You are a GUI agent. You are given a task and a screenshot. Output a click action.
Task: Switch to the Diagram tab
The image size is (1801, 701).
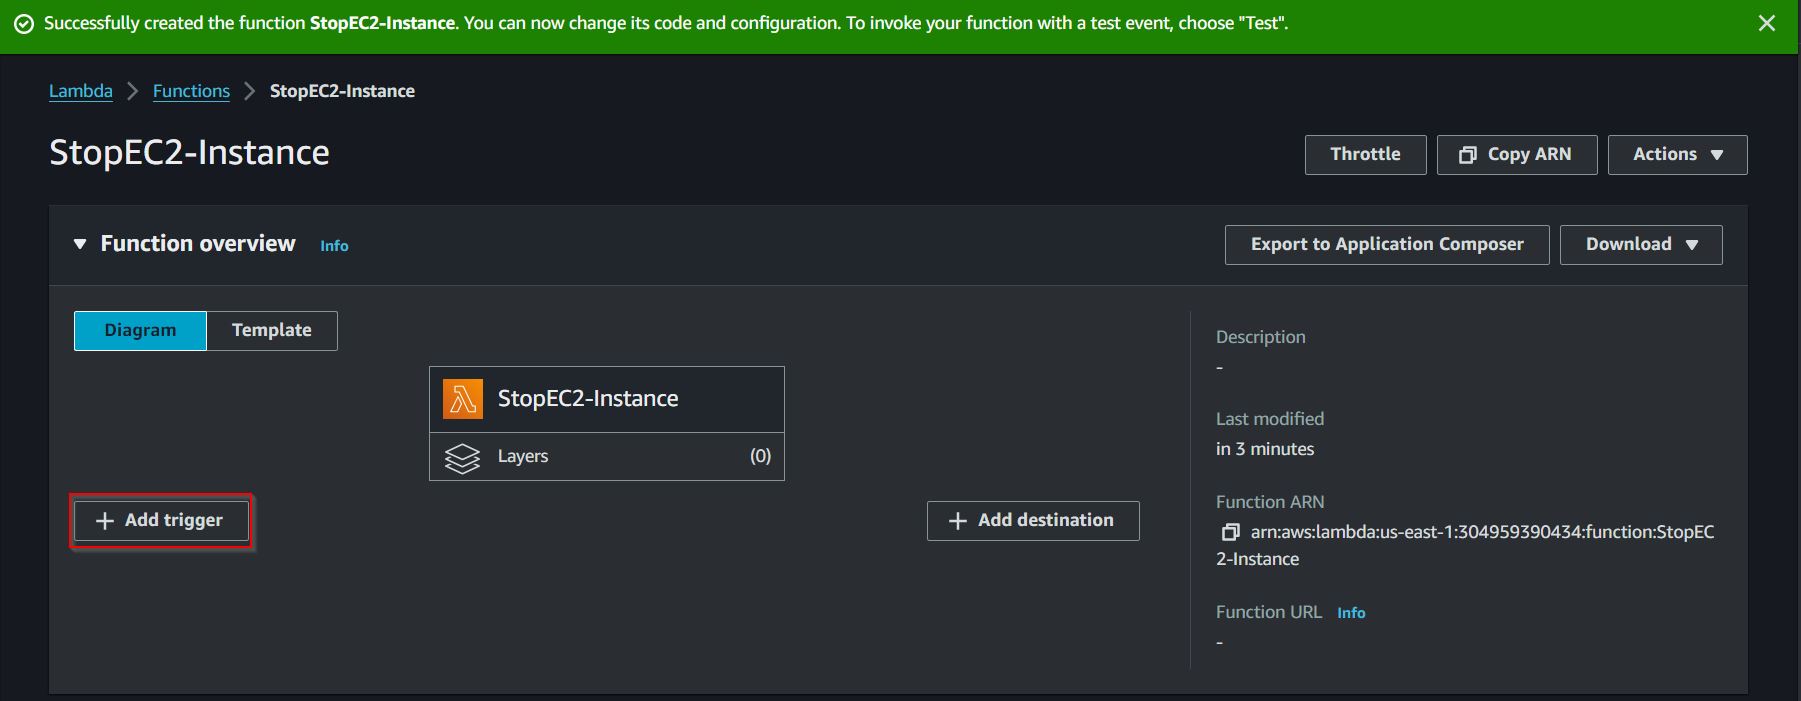click(140, 331)
